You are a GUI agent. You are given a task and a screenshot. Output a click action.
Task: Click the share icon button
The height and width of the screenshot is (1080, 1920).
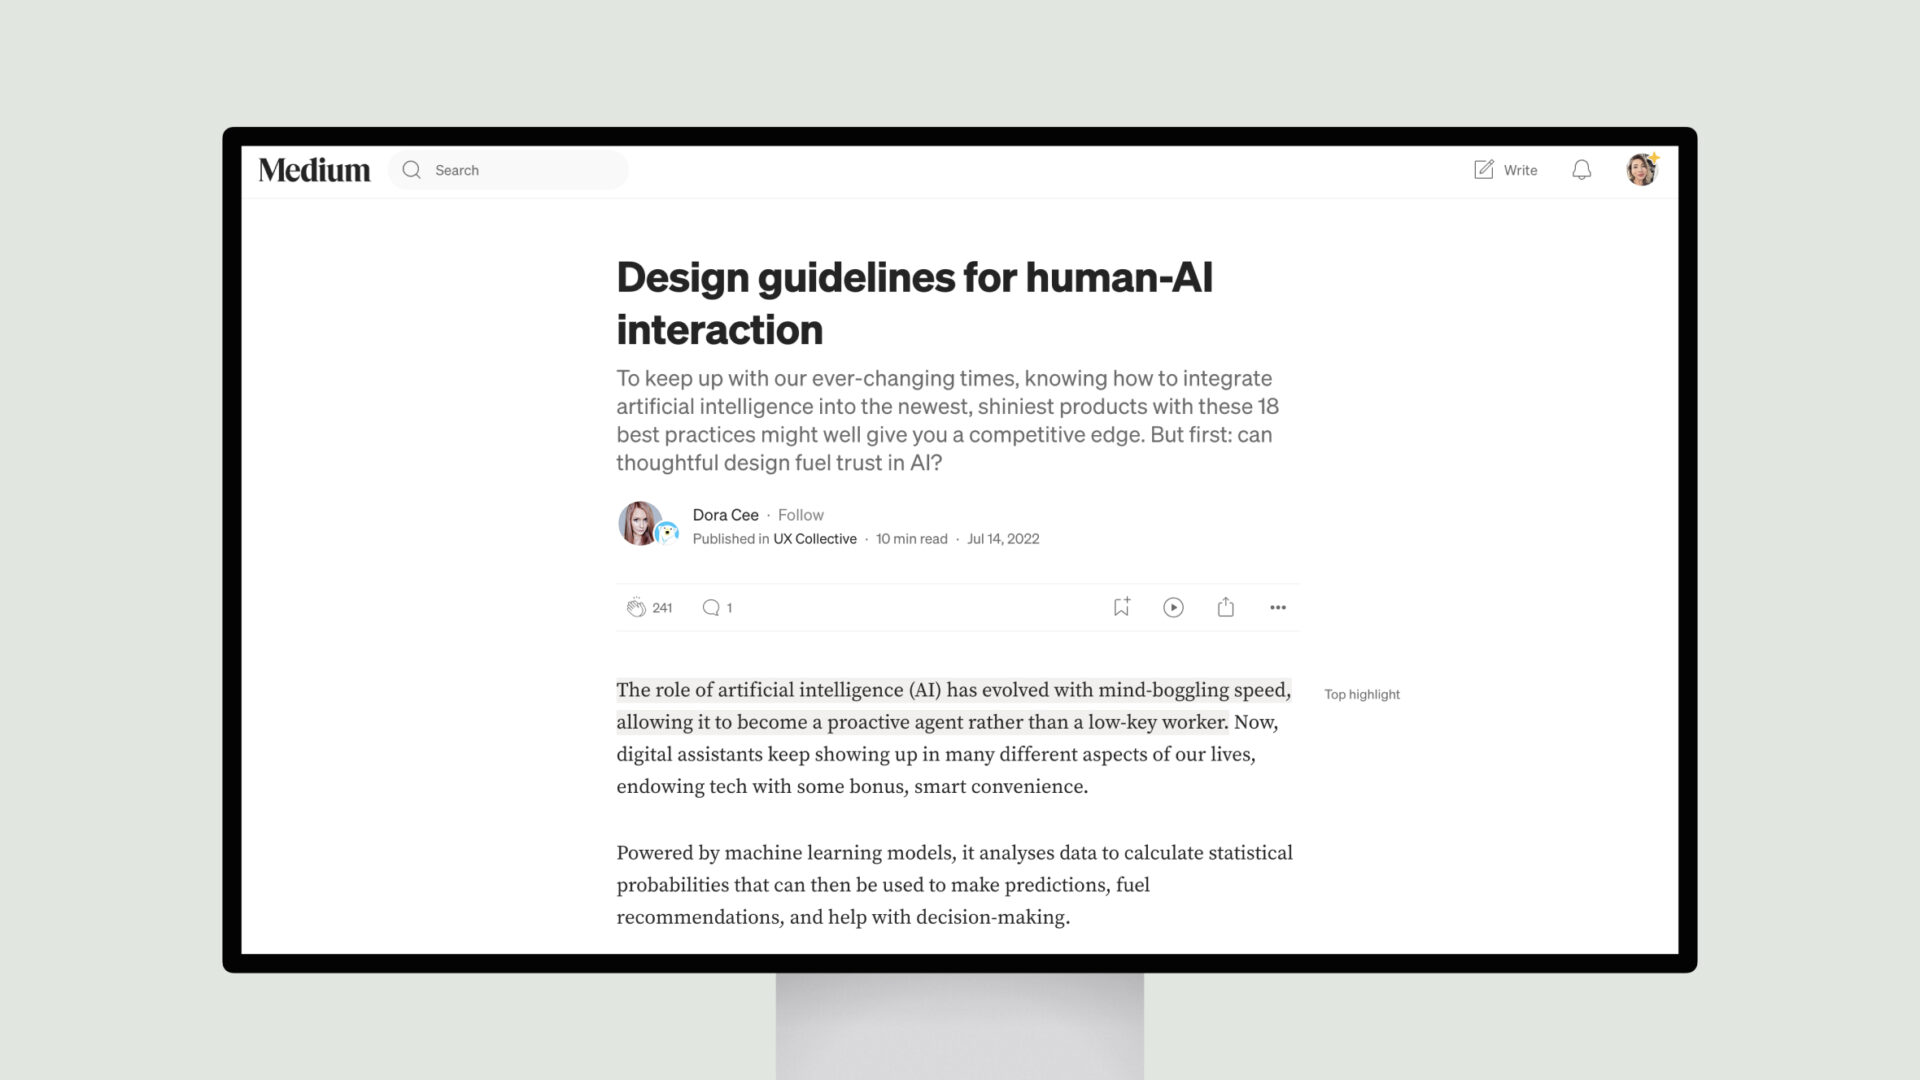click(x=1225, y=607)
